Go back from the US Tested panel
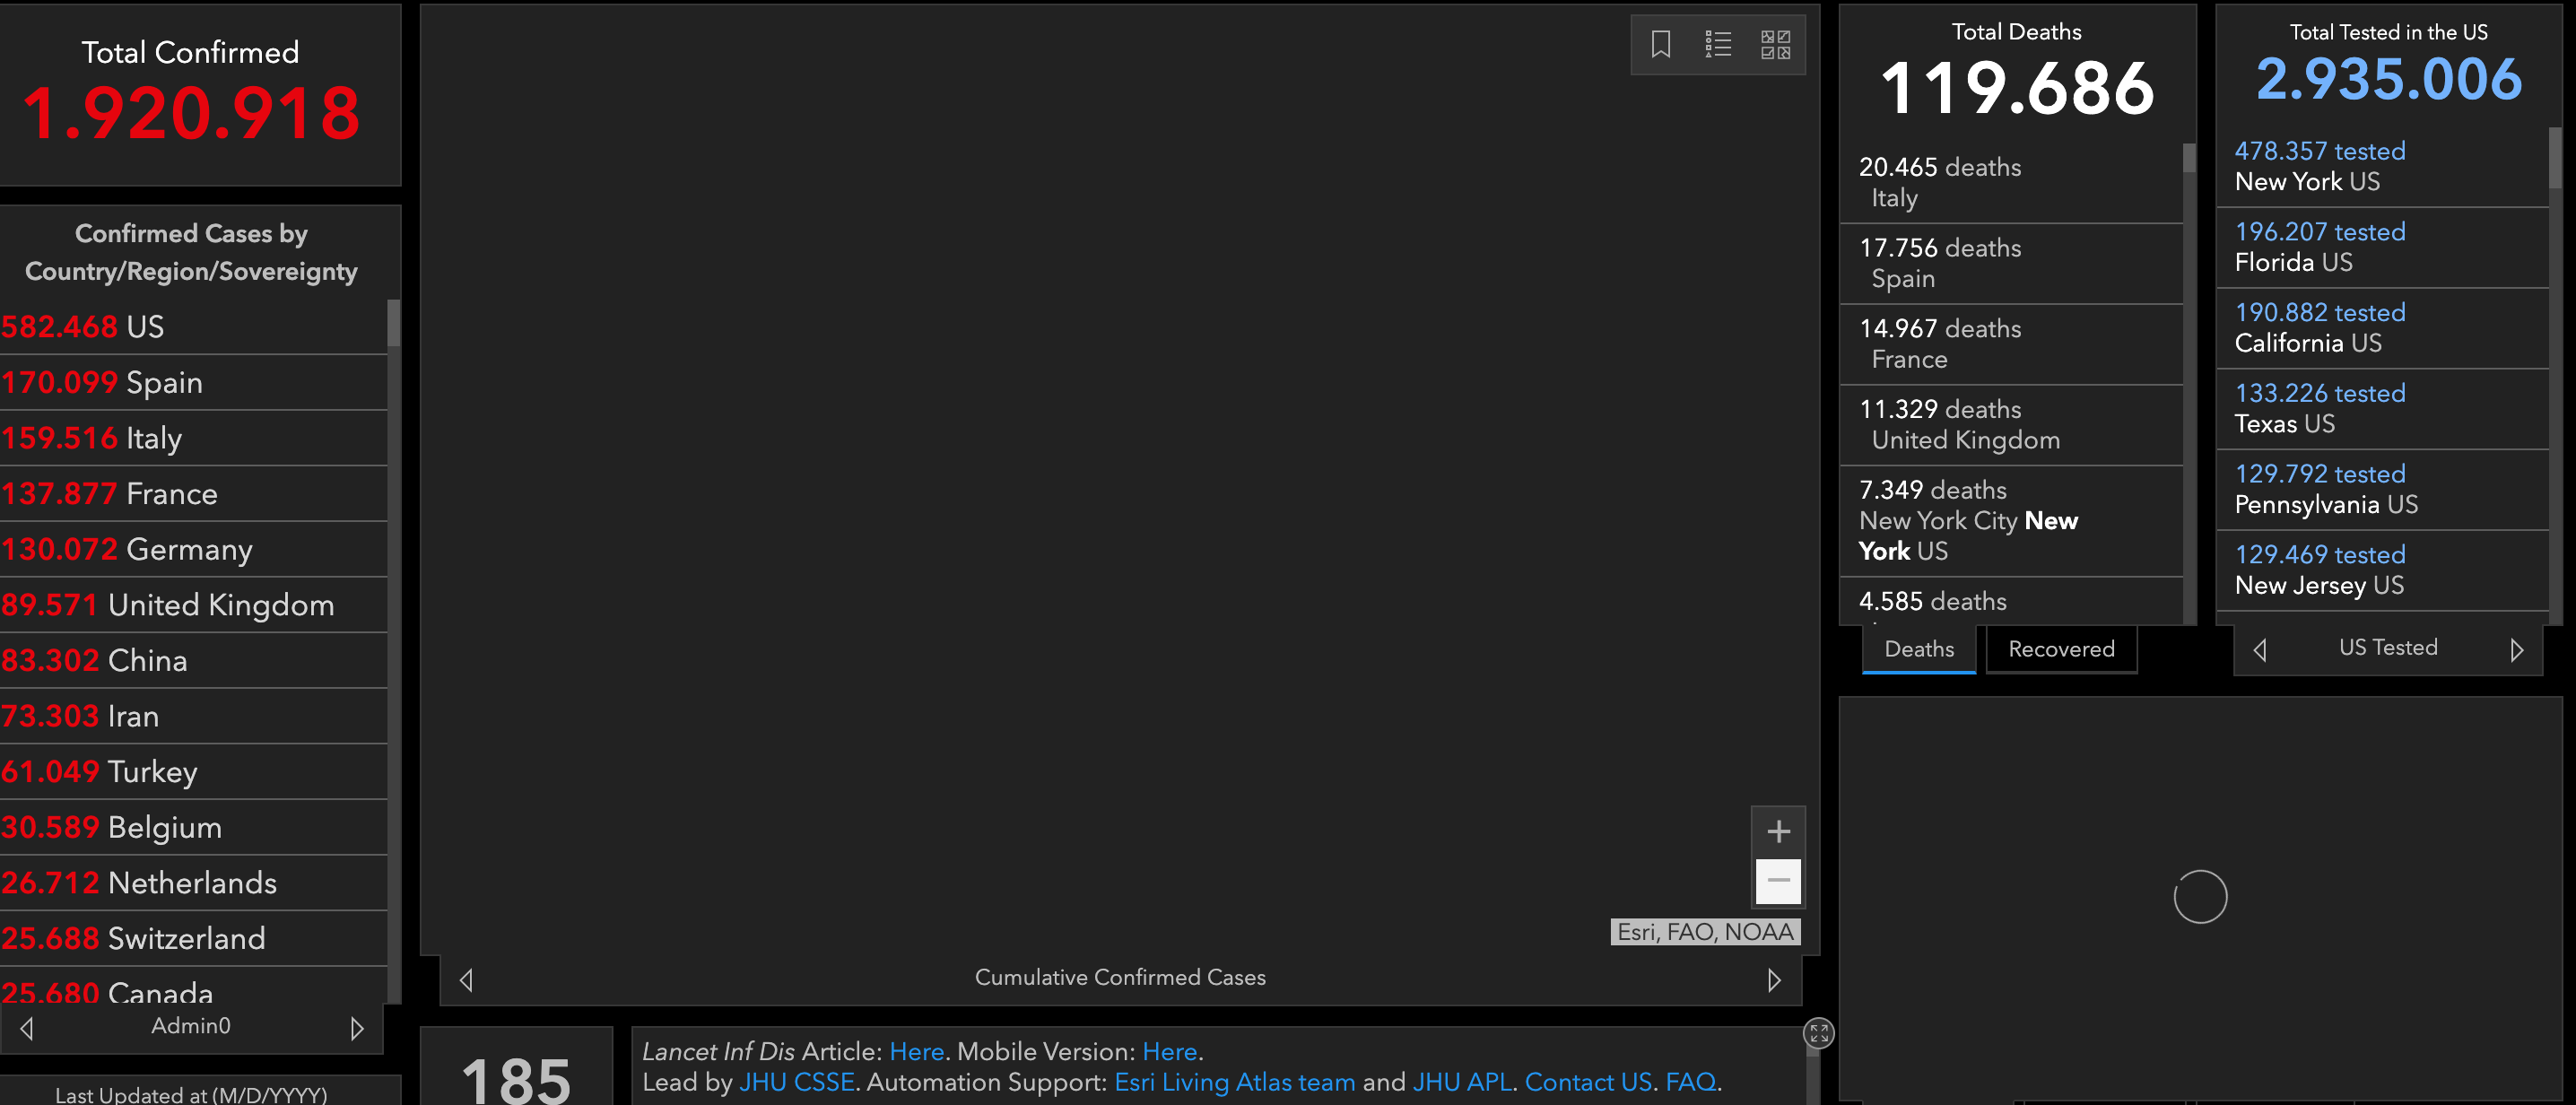Image resolution: width=2576 pixels, height=1105 pixels. click(2260, 650)
